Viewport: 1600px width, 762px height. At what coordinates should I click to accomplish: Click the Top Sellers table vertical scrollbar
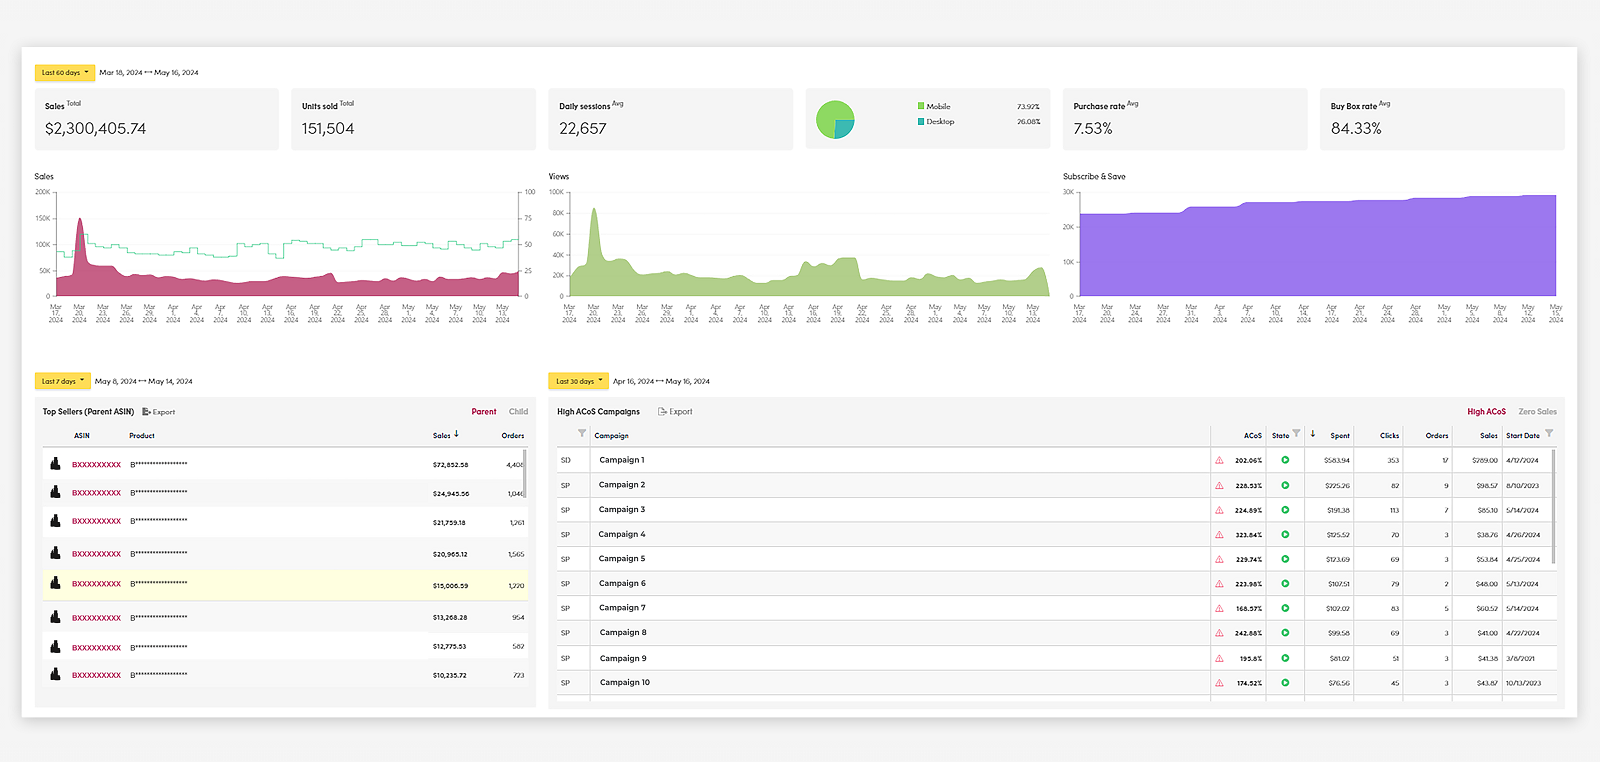pos(525,475)
